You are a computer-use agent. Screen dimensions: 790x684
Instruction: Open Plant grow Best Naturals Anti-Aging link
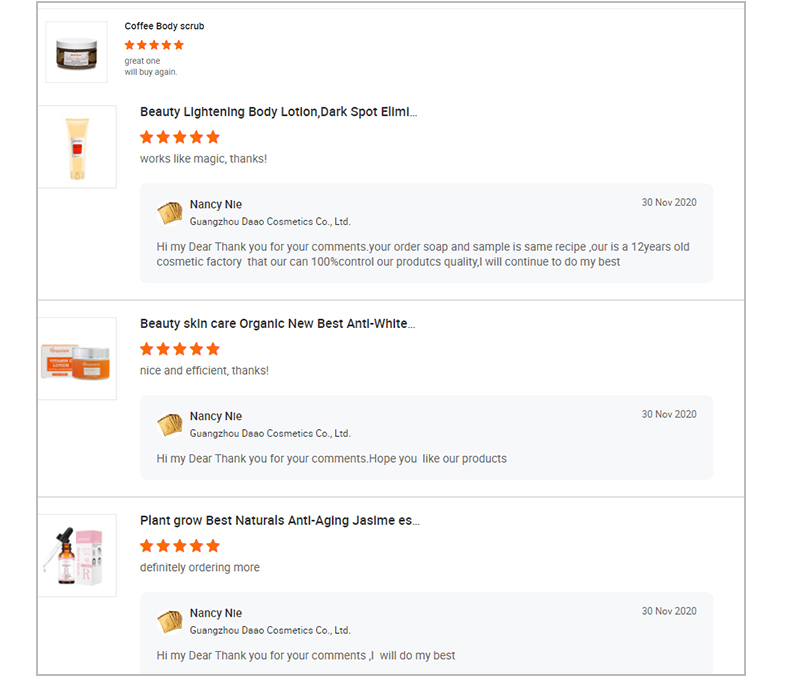click(280, 521)
